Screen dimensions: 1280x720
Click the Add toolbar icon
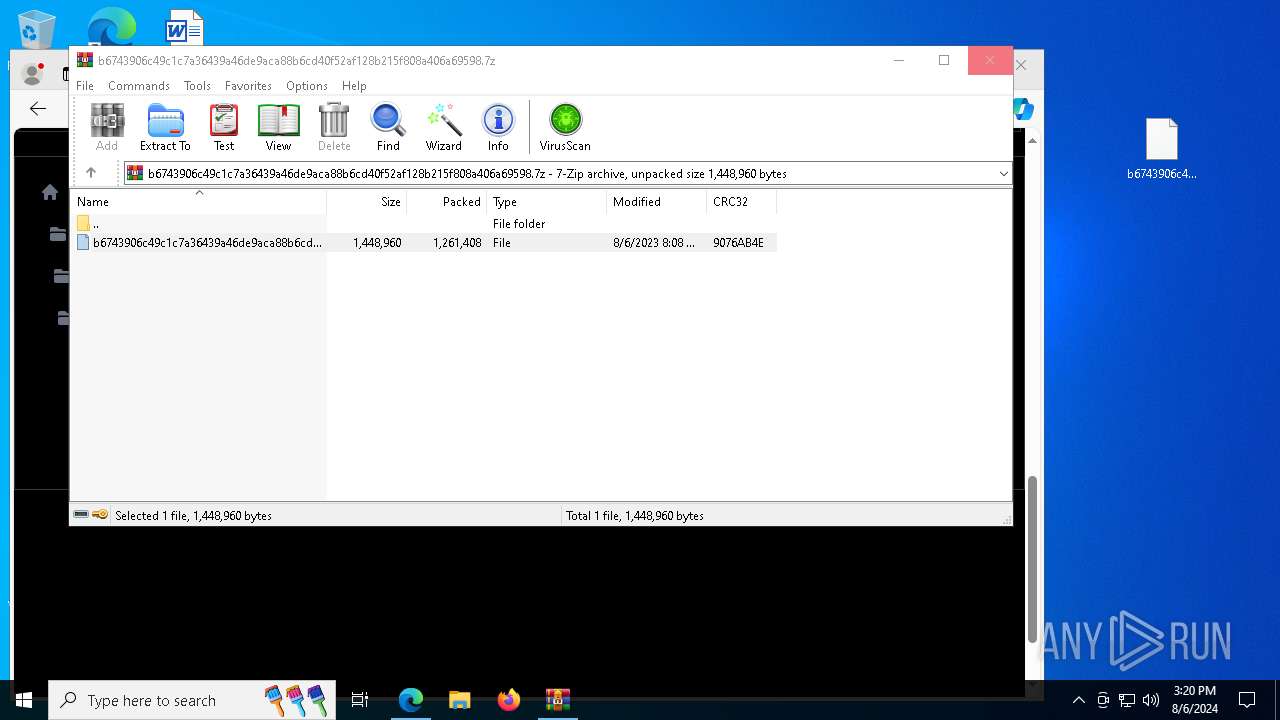[107, 127]
